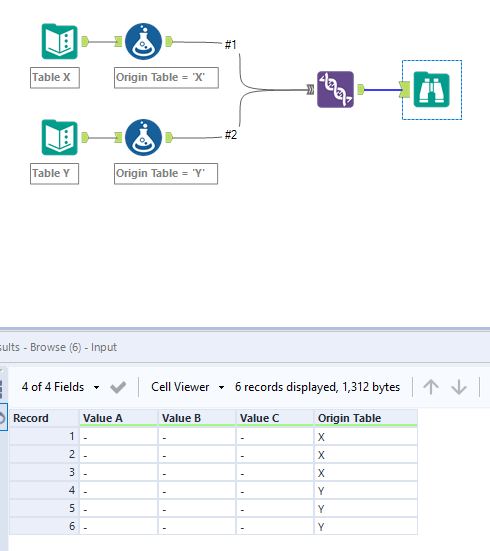Select connection label #1

[231, 45]
